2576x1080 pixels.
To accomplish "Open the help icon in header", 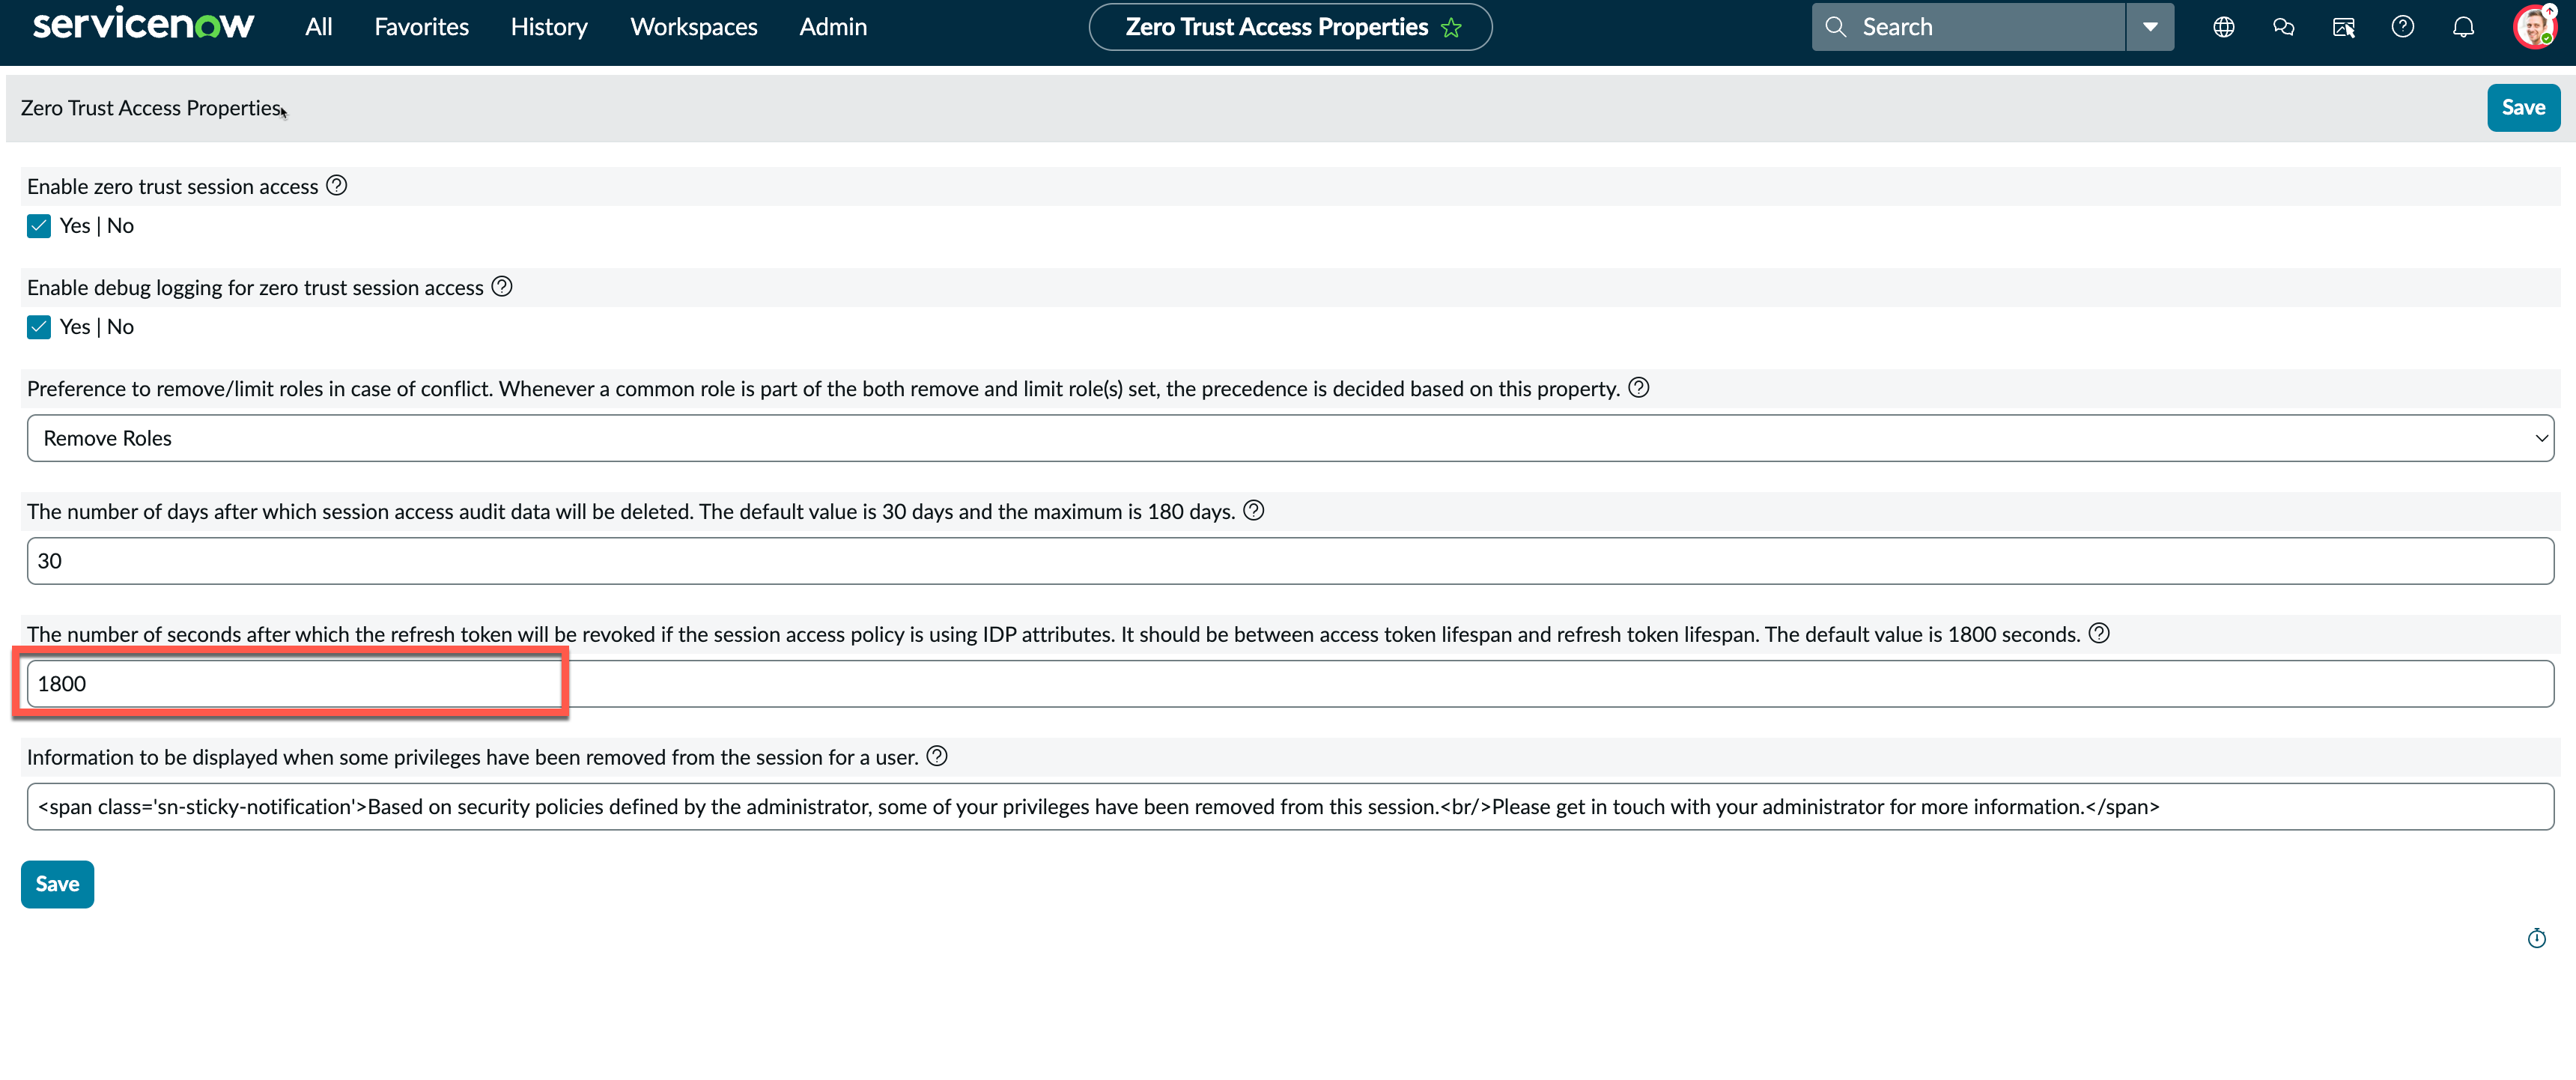I will pyautogui.click(x=2403, y=27).
